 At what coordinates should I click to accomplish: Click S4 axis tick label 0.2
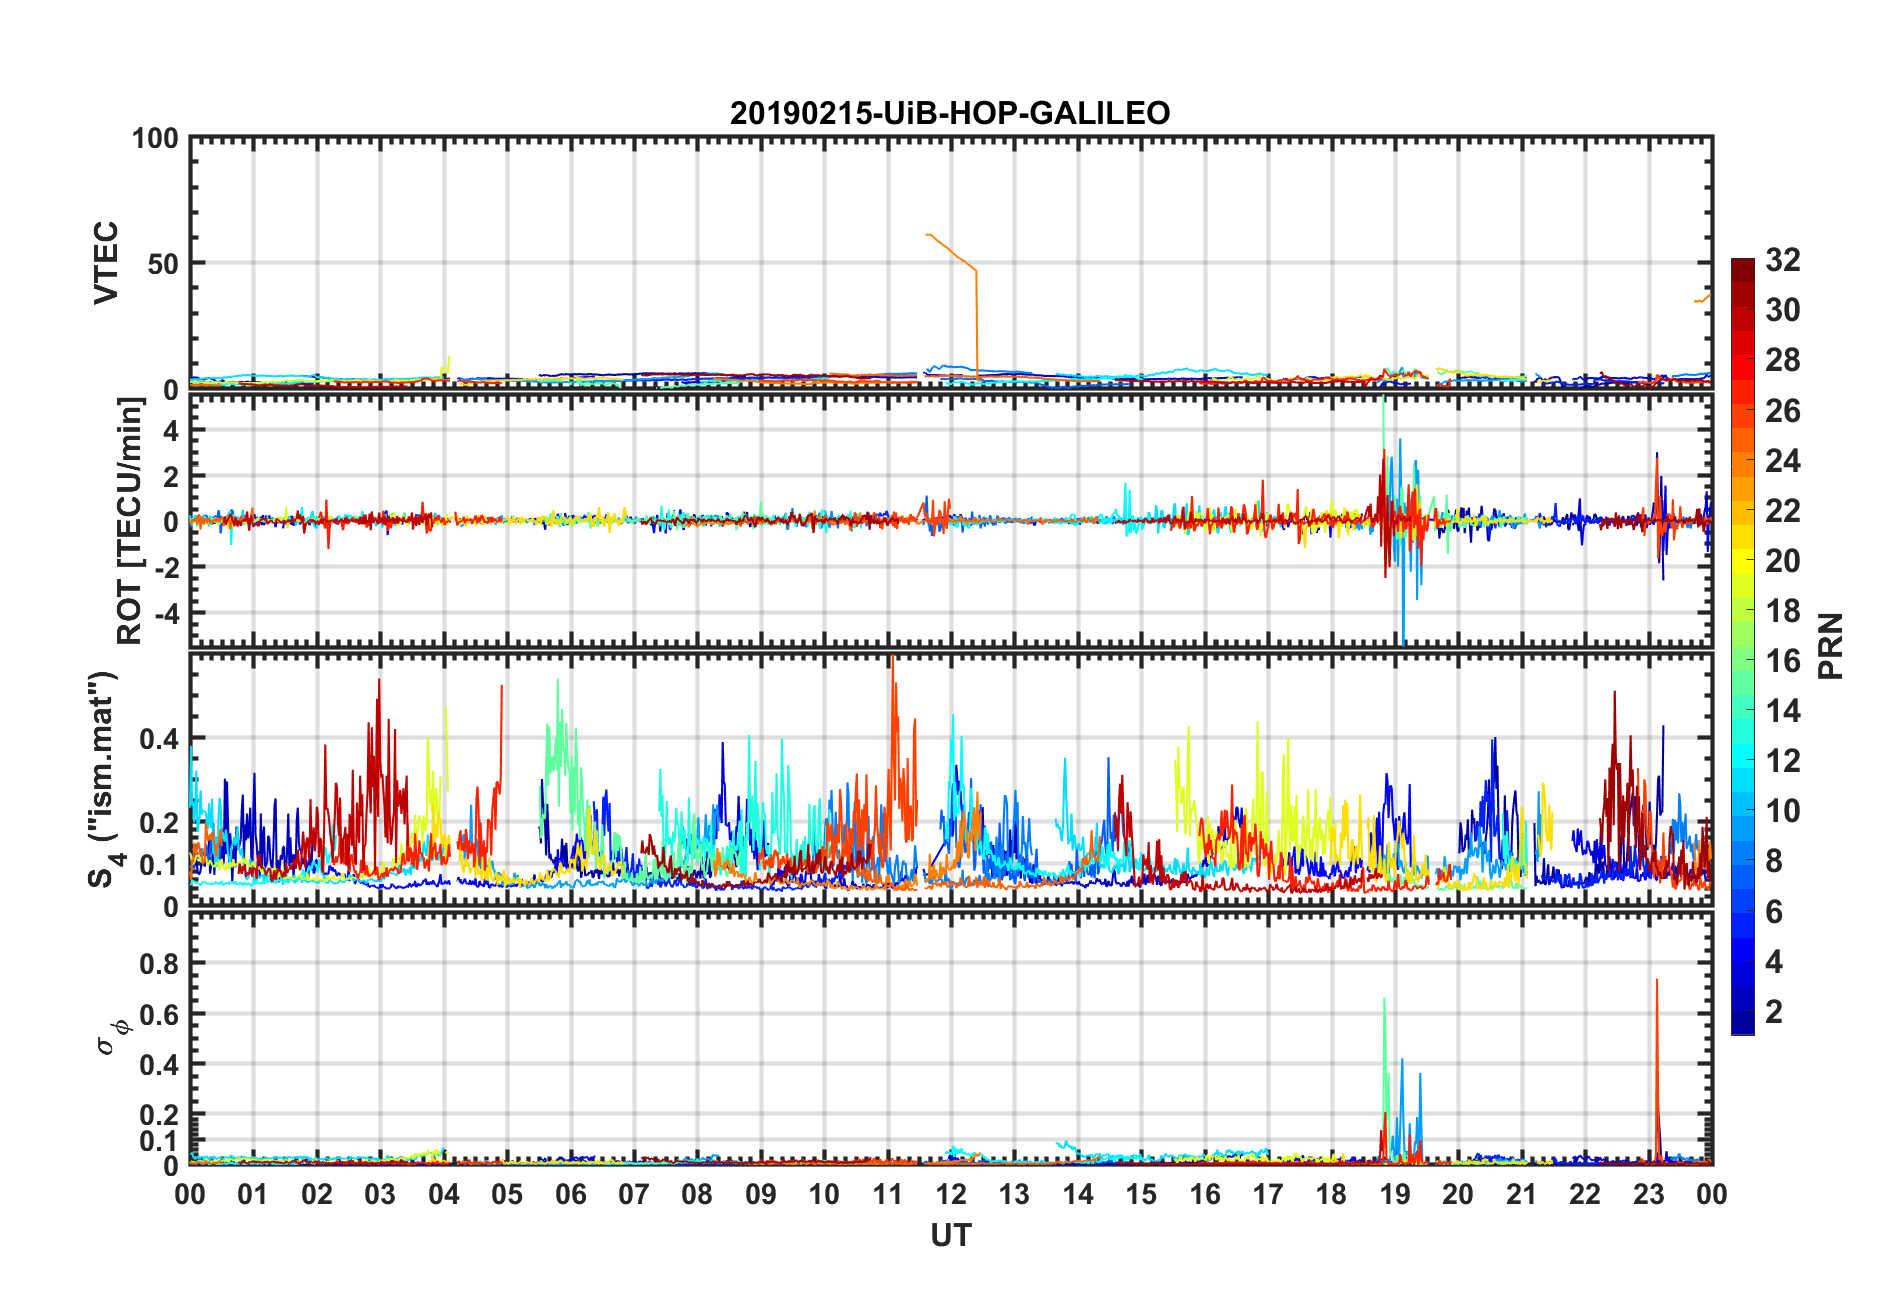159,824
